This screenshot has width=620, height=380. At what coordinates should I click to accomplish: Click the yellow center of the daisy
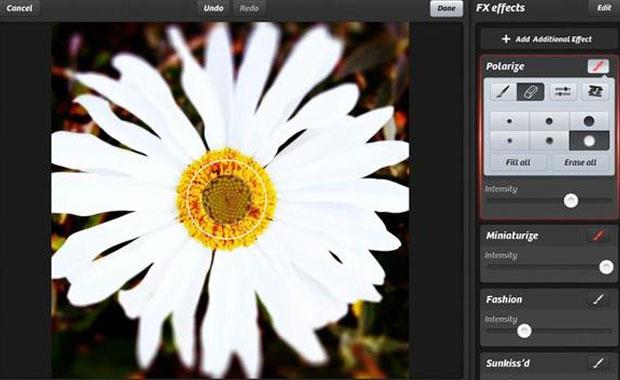coord(227,199)
